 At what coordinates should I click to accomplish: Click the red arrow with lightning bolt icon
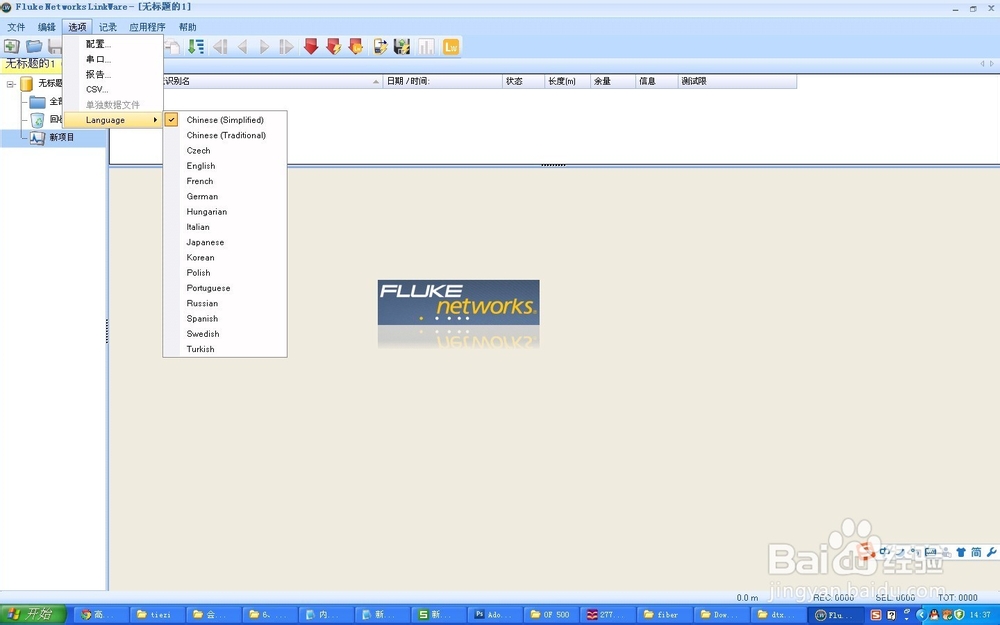coord(334,47)
